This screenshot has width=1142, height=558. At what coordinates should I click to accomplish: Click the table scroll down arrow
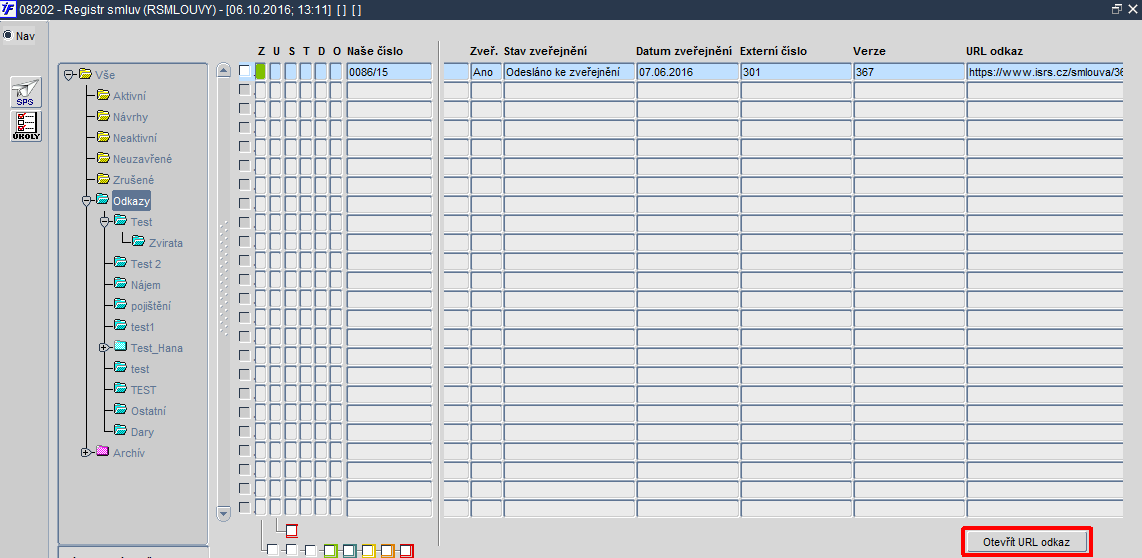point(224,514)
